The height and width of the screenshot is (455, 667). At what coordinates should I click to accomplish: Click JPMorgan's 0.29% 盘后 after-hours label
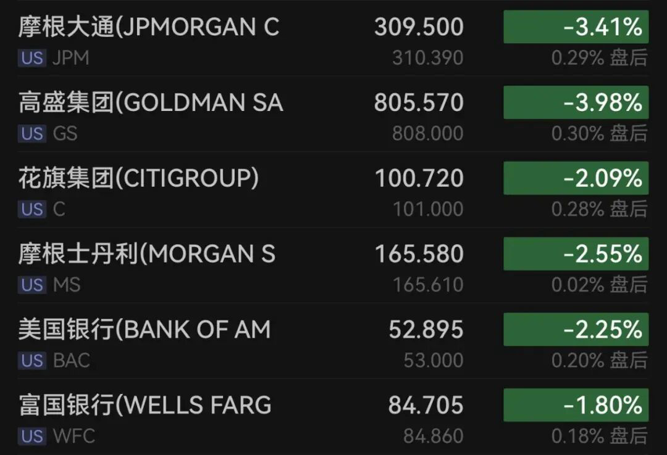pyautogui.click(x=599, y=58)
